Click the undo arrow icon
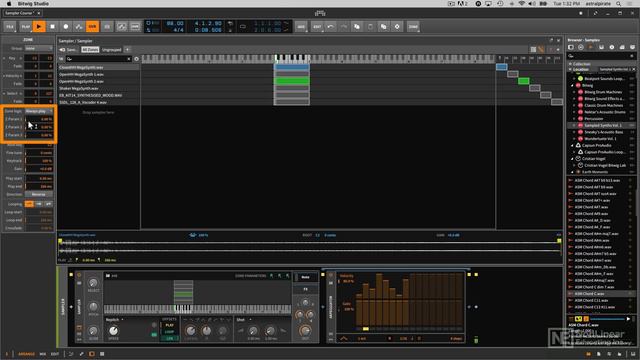The image size is (640, 360). tap(330, 27)
